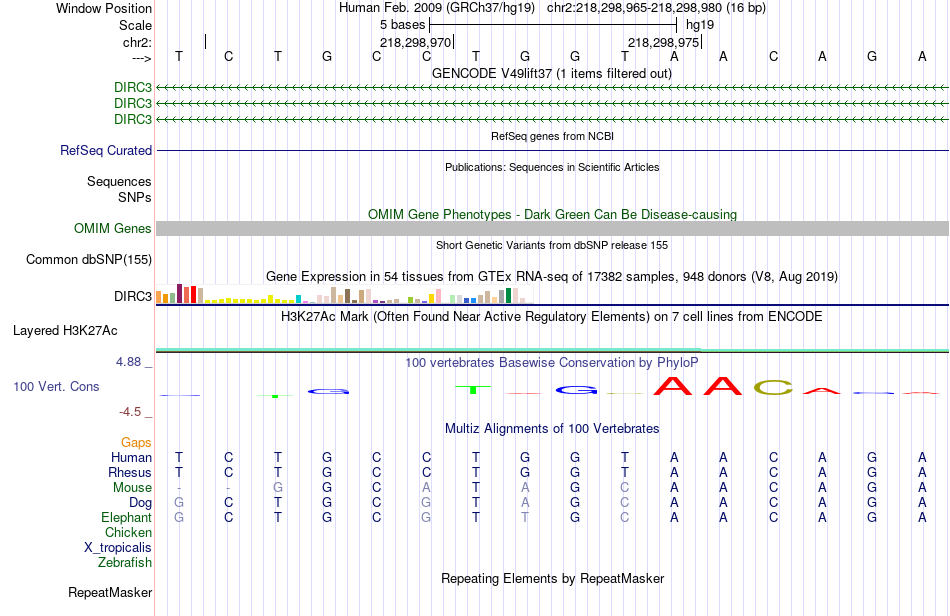Click the SNPs subtrack label
This screenshot has height=616, width=950.
pyautogui.click(x=135, y=197)
